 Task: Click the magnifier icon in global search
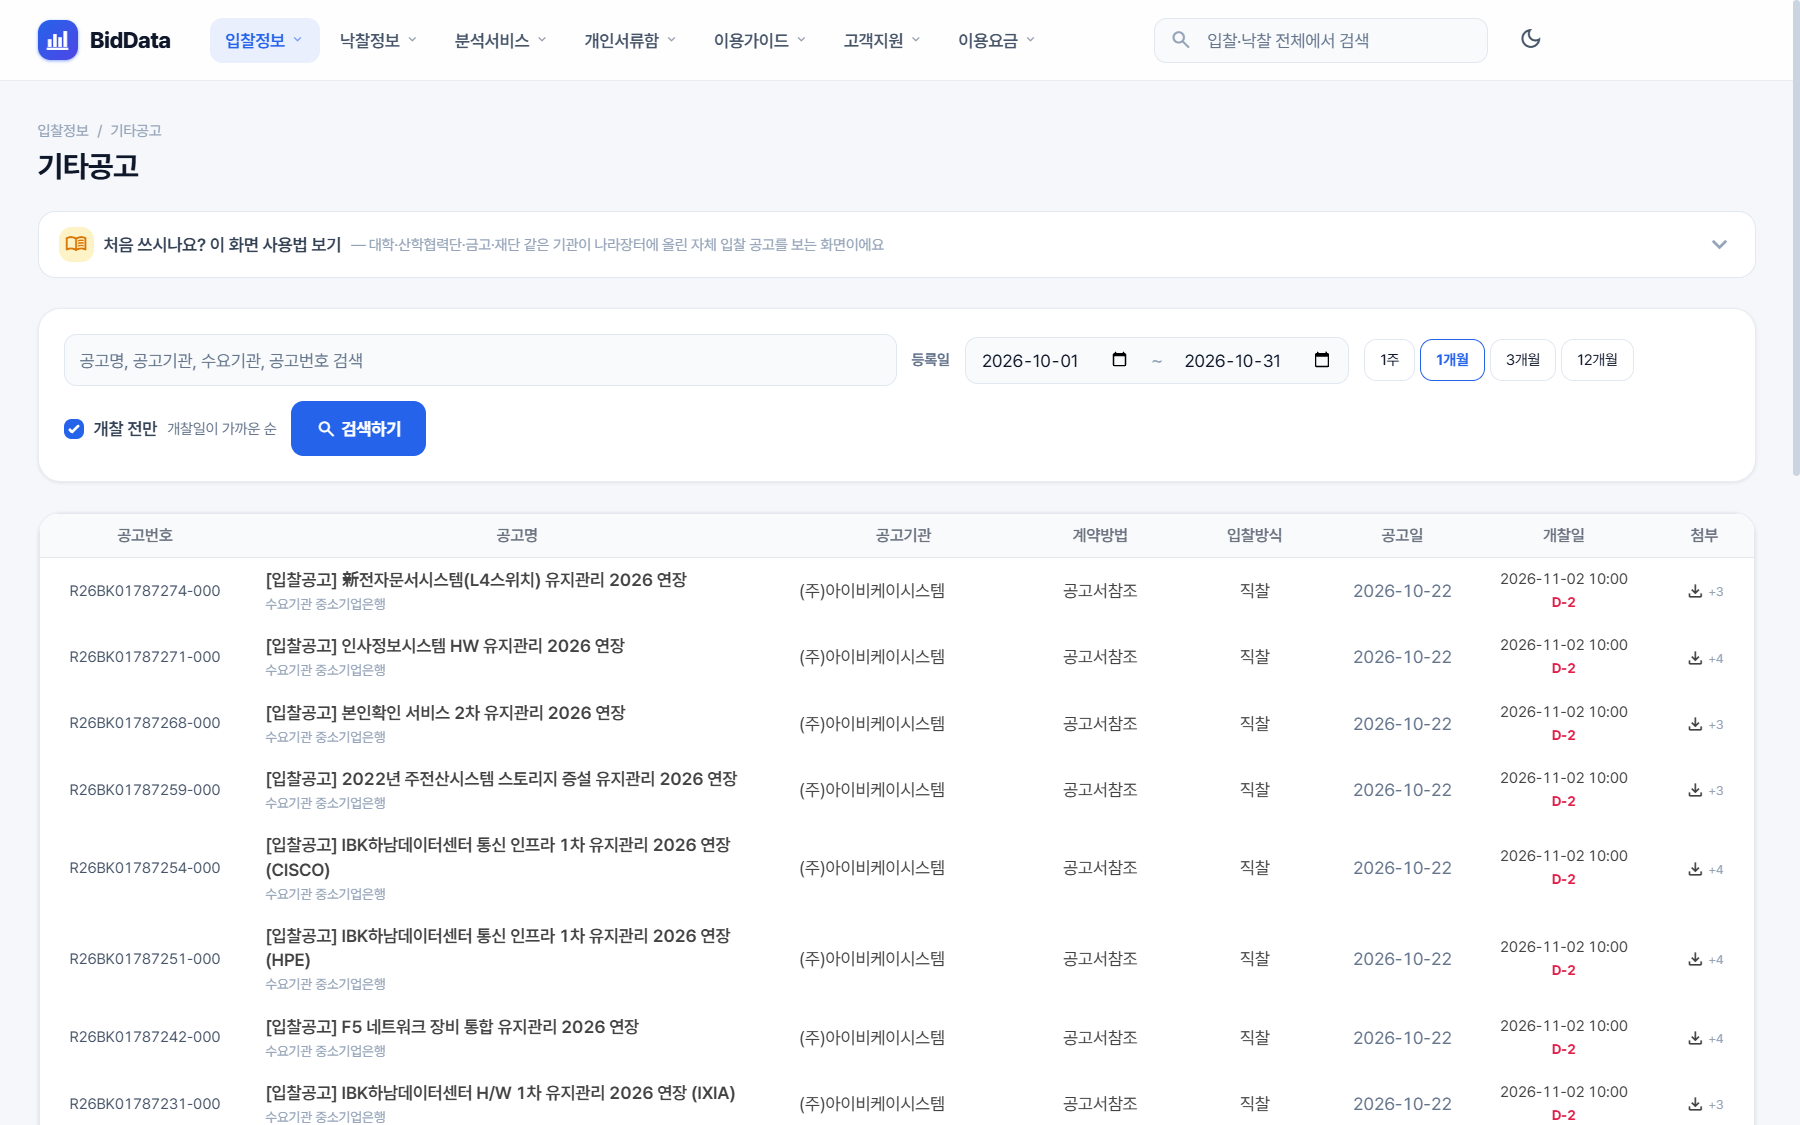(x=1180, y=40)
